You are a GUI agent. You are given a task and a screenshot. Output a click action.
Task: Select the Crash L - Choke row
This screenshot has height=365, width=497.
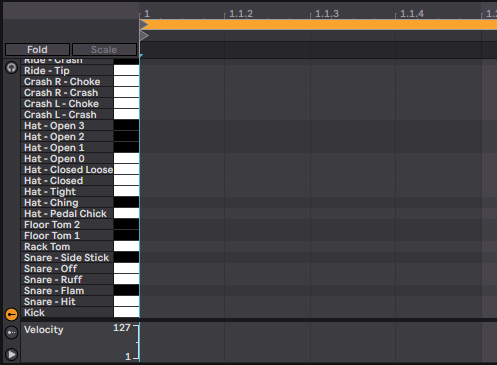click(67, 104)
